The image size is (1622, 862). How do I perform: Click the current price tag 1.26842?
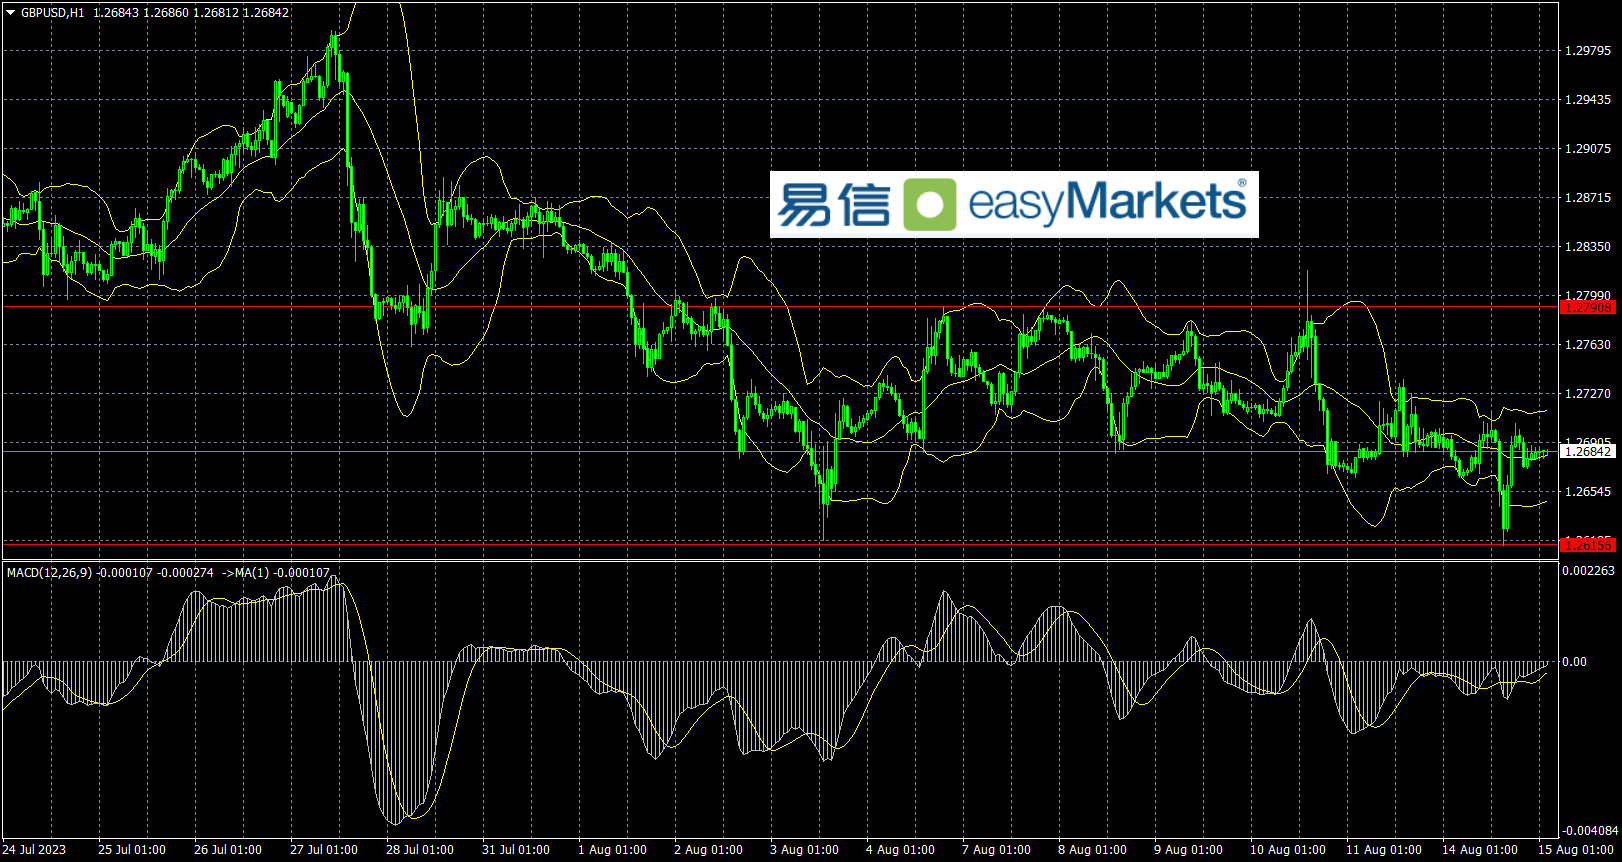[1587, 452]
